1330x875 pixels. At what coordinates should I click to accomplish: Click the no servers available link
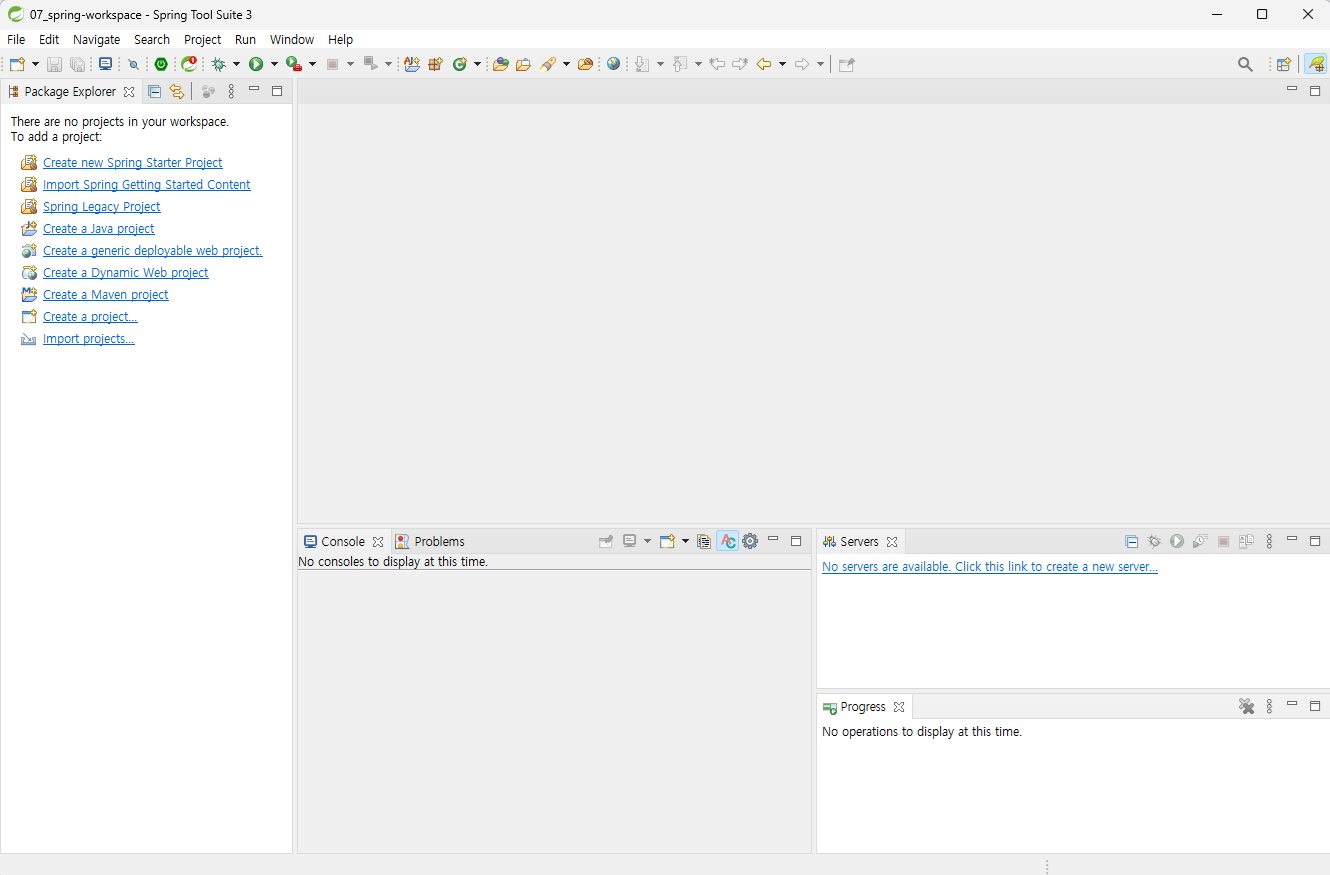[990, 566]
